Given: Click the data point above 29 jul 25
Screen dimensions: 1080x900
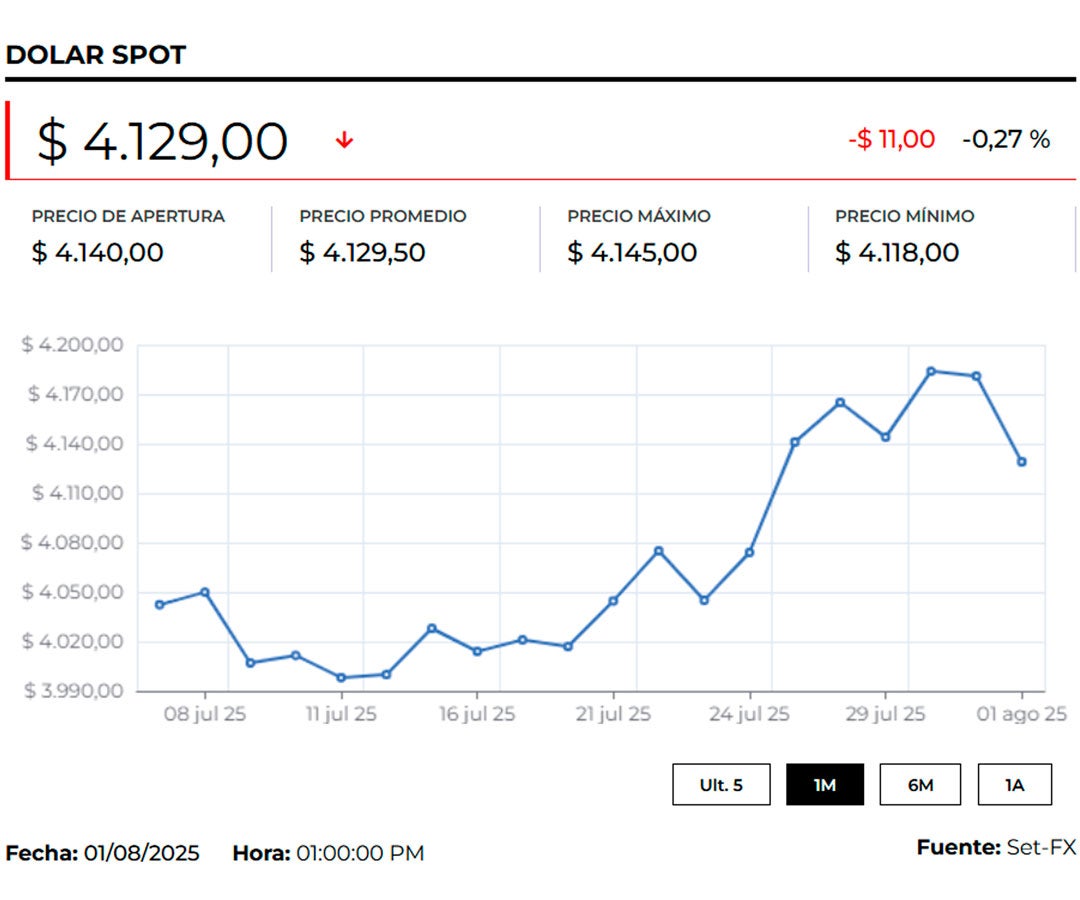Looking at the screenshot, I should pos(885,437).
